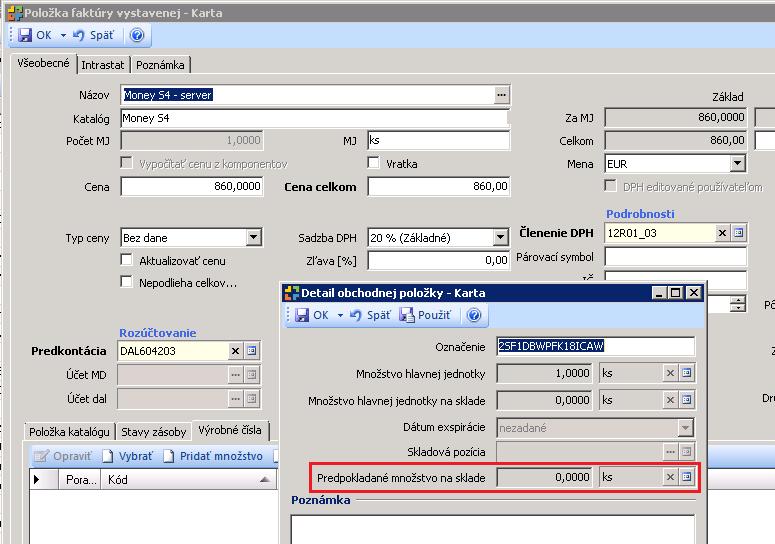Toggle DPH editované používateľom checkbox
775x544 pixels.
click(610, 185)
